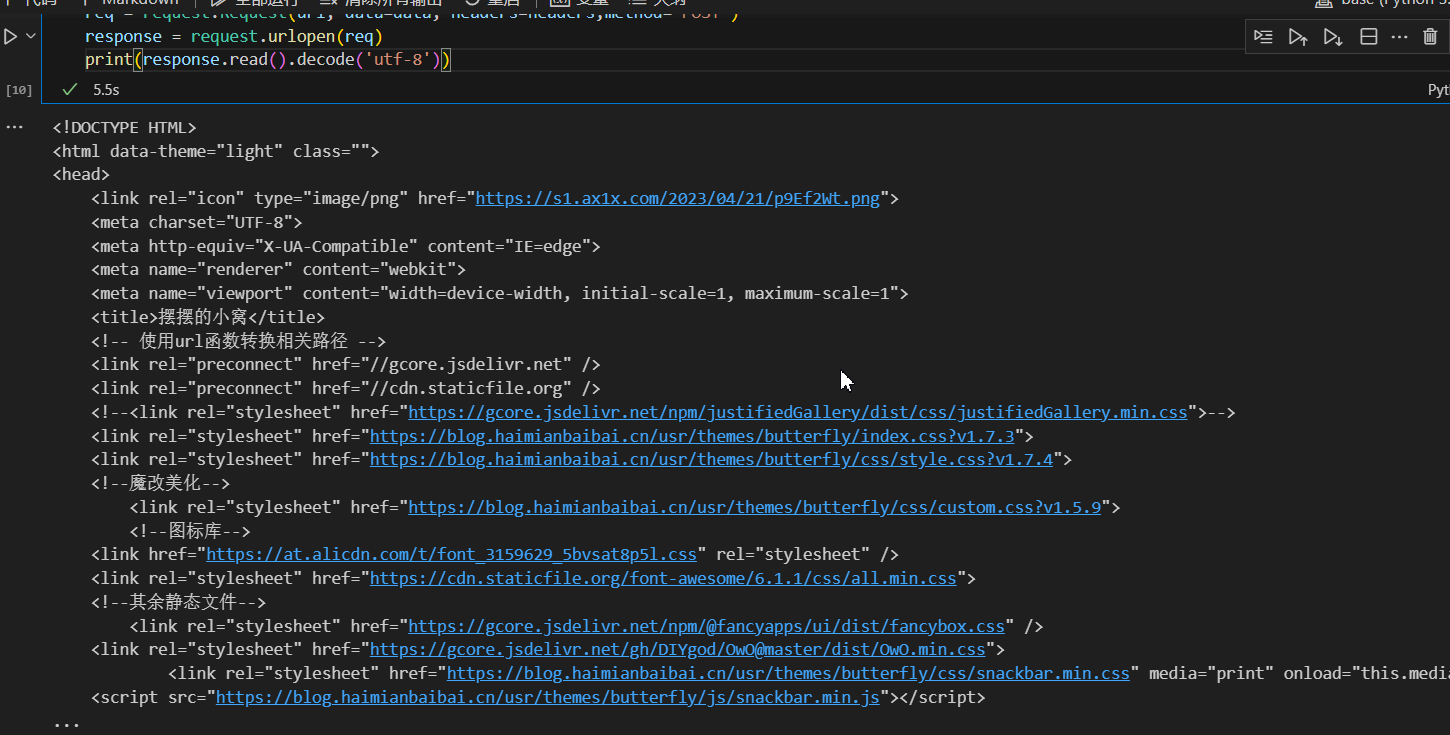This screenshot has height=735, width=1450.
Task: Execute cell and below via cell toolbar icon
Action: point(1333,37)
